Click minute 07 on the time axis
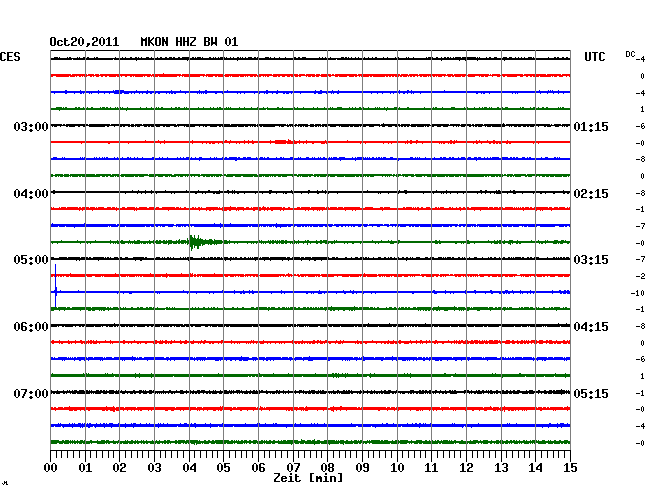The height and width of the screenshot is (494, 650). point(293,467)
